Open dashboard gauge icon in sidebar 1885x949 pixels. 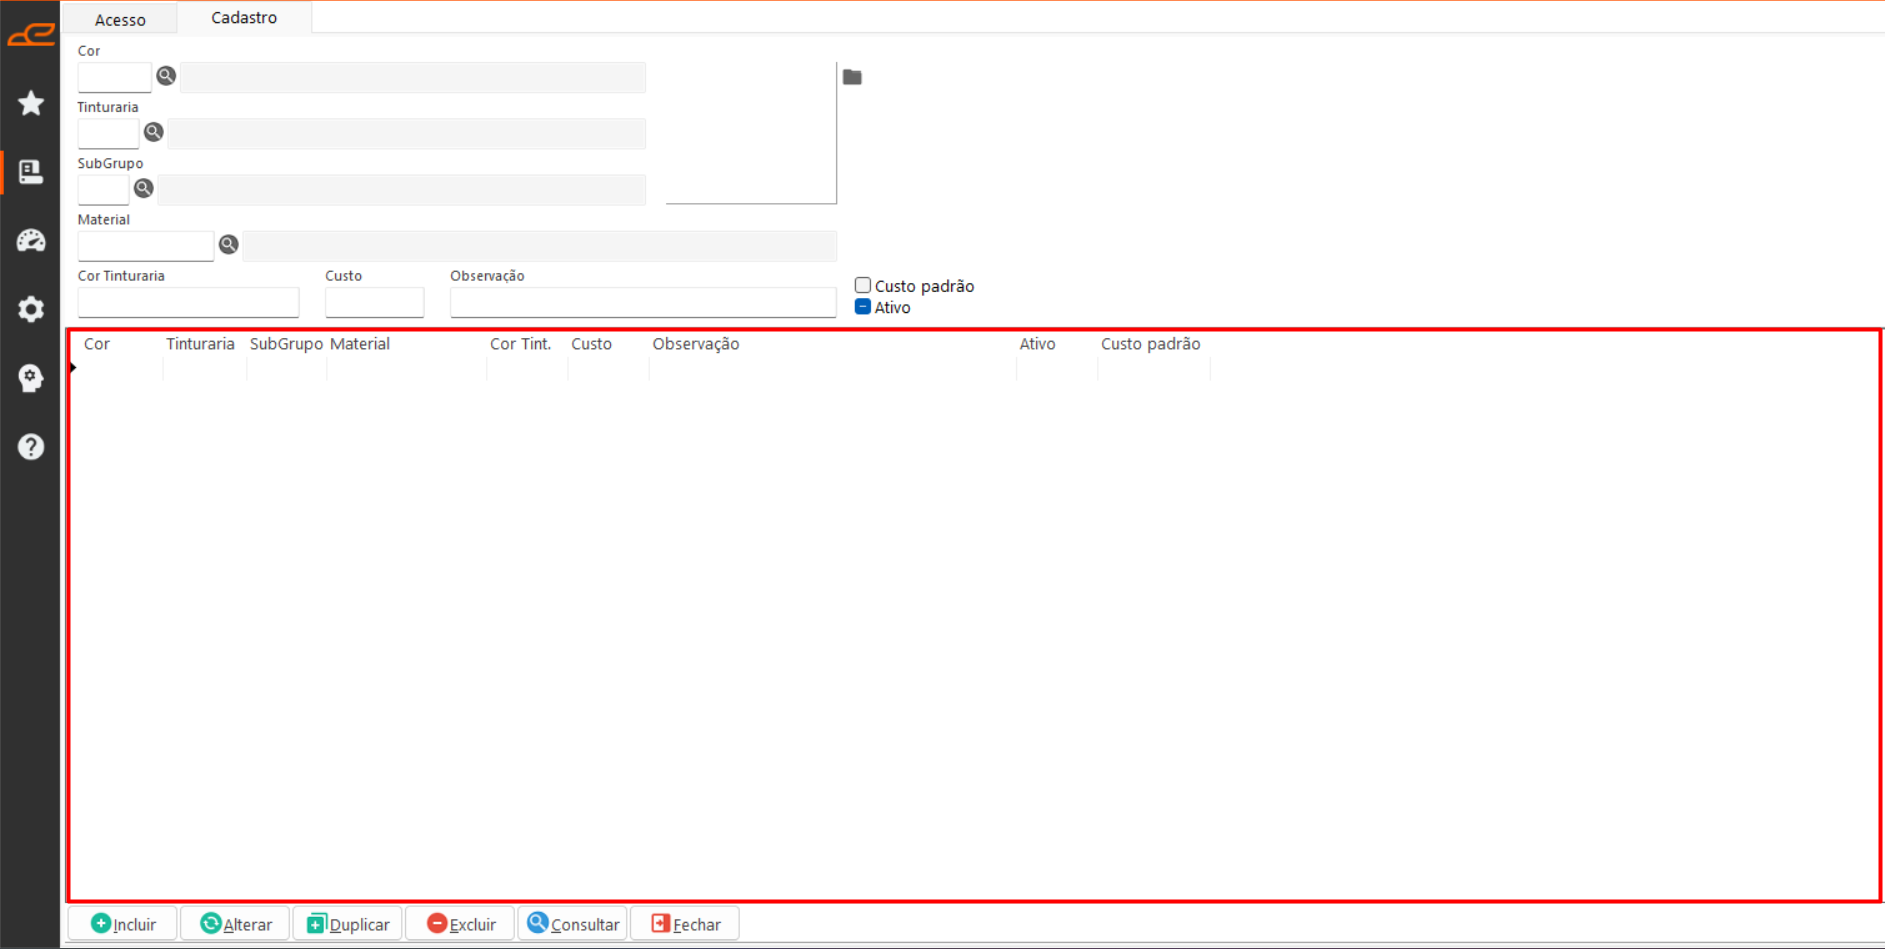(x=31, y=240)
